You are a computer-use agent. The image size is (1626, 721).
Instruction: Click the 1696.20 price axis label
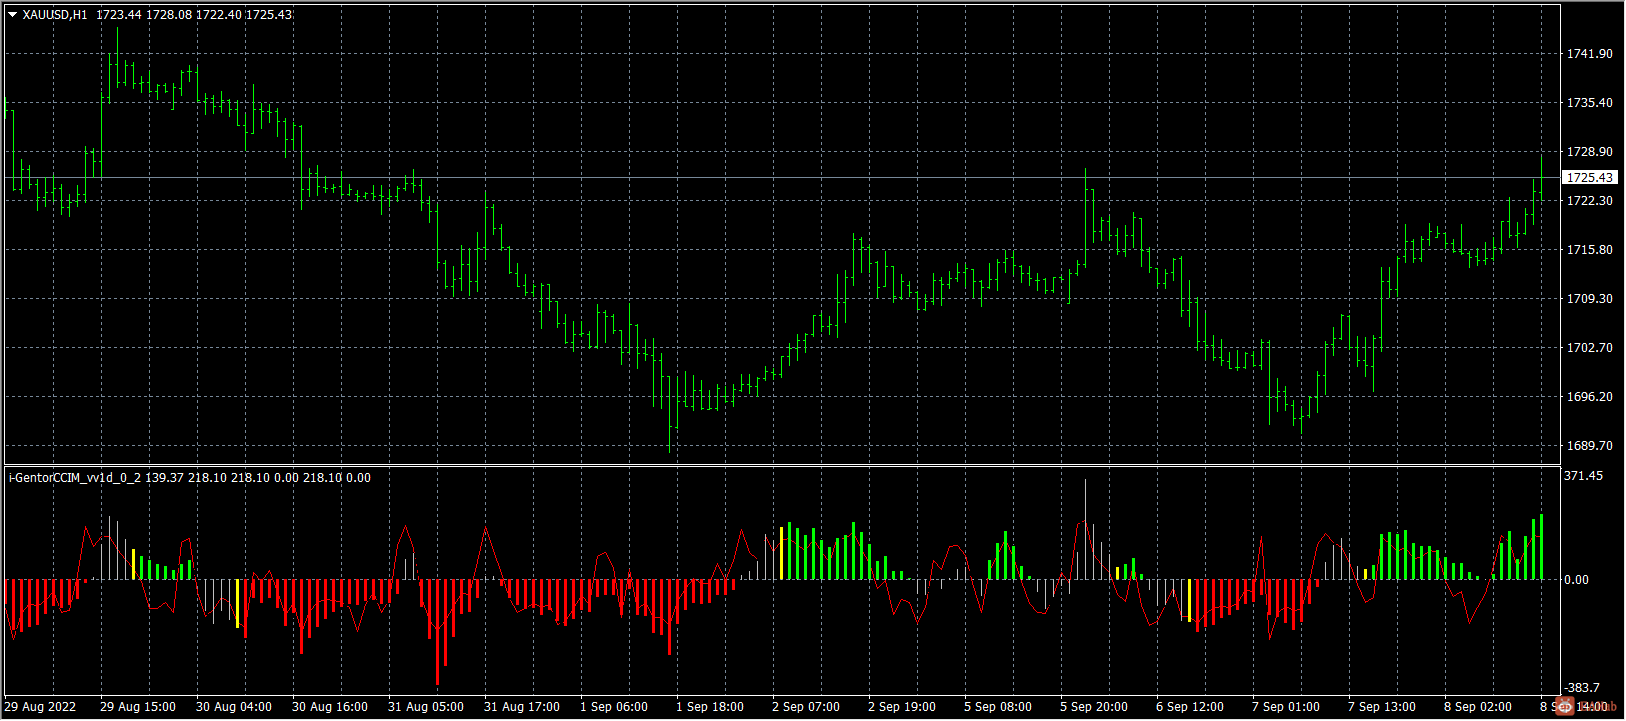pos(1590,397)
